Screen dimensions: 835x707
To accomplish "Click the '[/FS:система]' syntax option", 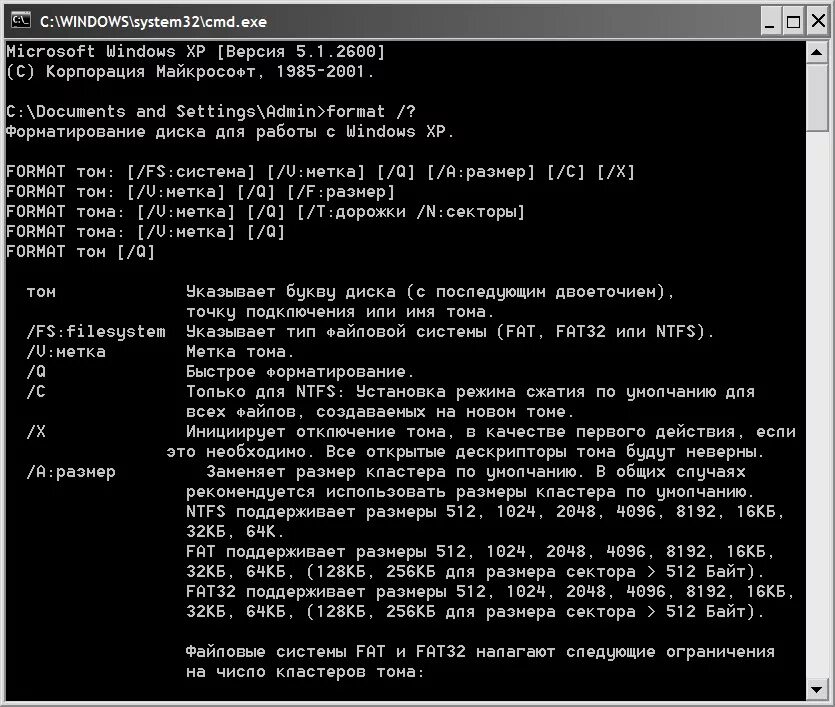I will (191, 171).
